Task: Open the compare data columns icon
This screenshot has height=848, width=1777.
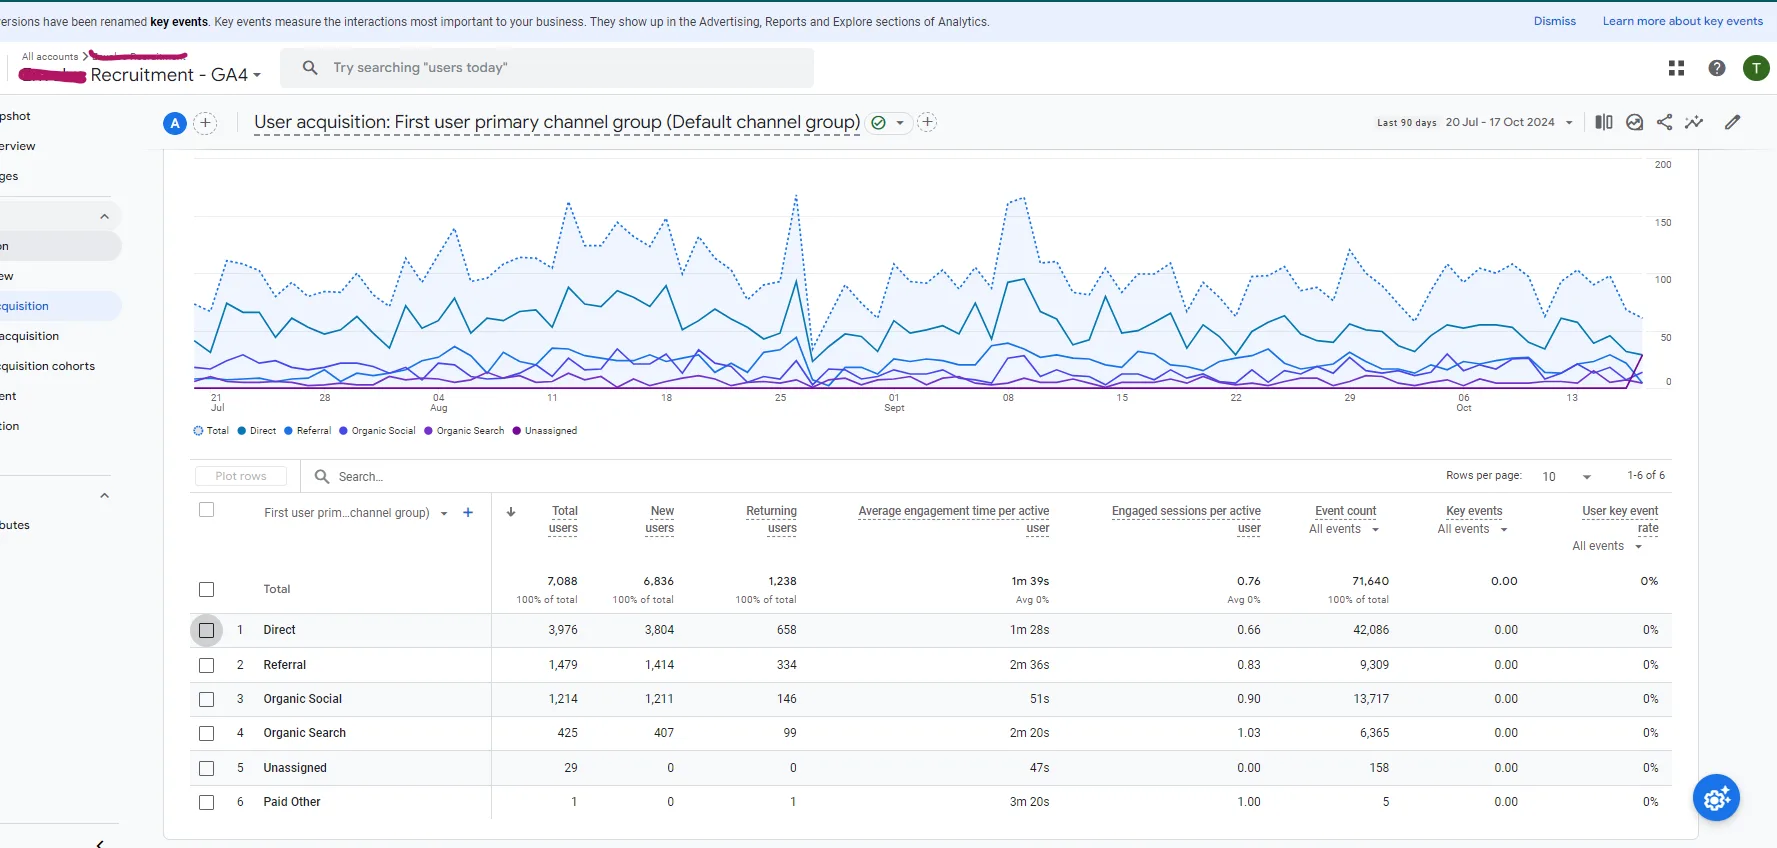Action: (x=1604, y=122)
